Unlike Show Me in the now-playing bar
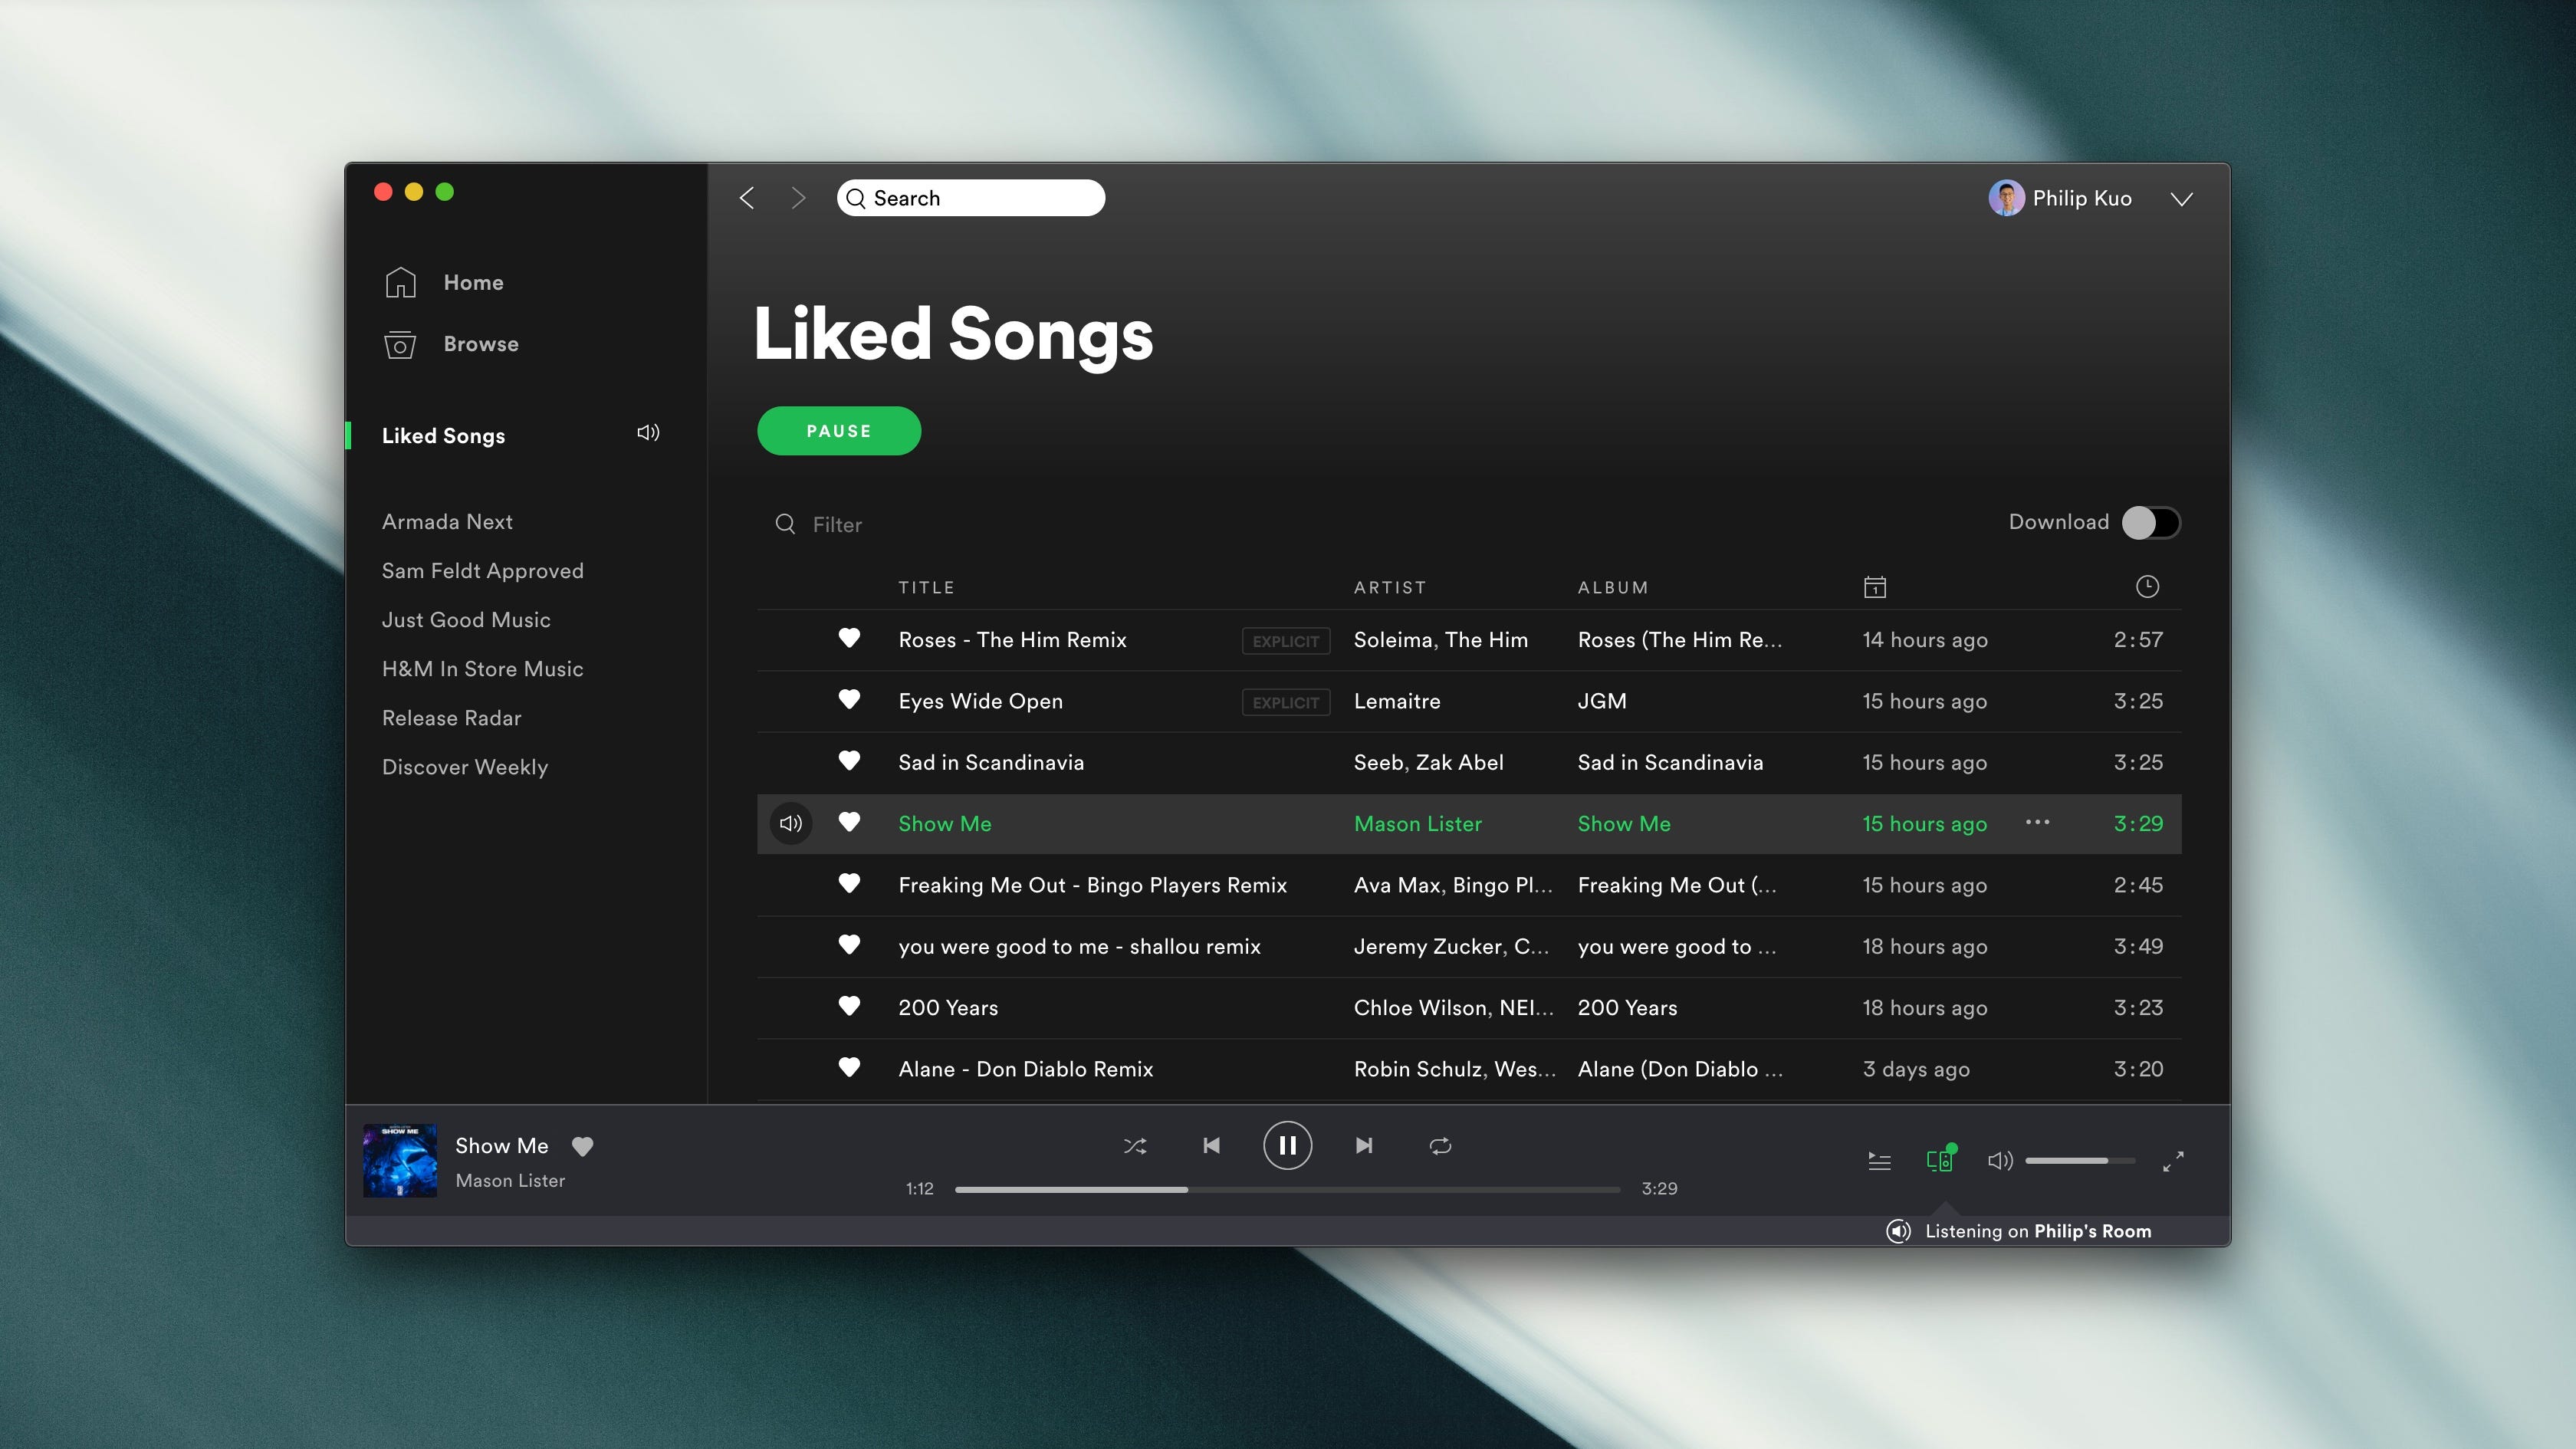 [x=582, y=1147]
